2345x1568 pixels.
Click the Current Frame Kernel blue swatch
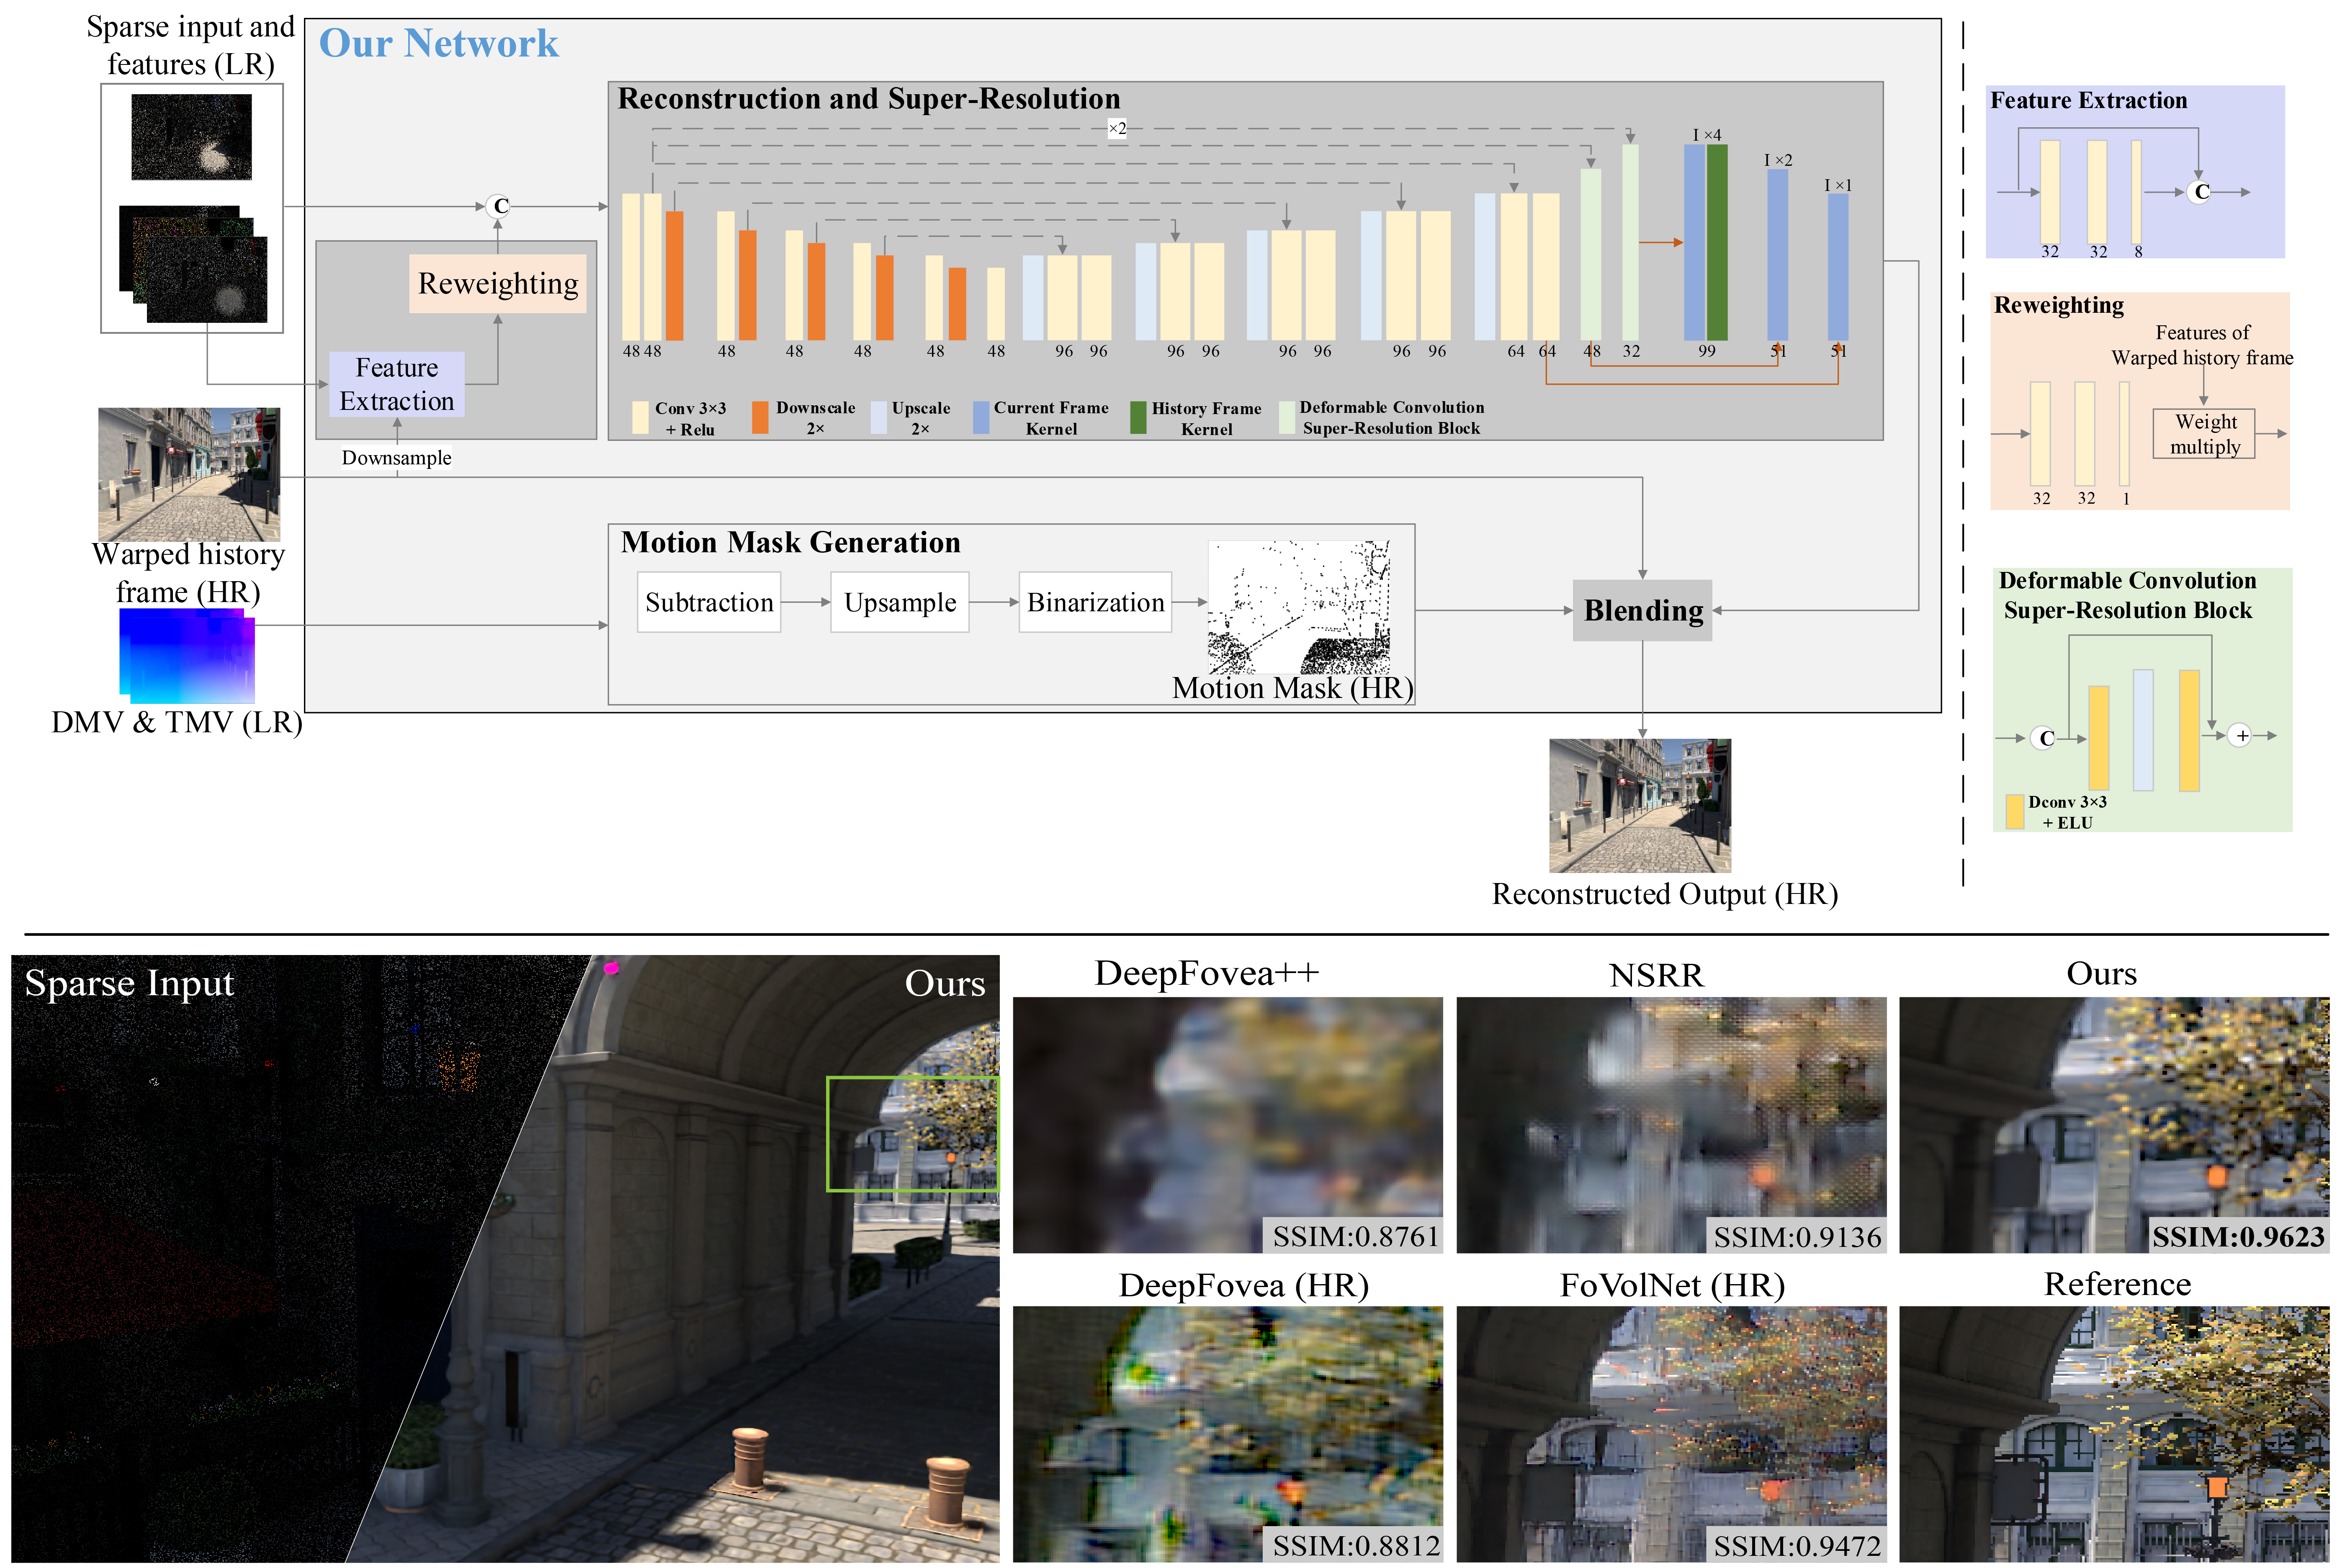[981, 417]
